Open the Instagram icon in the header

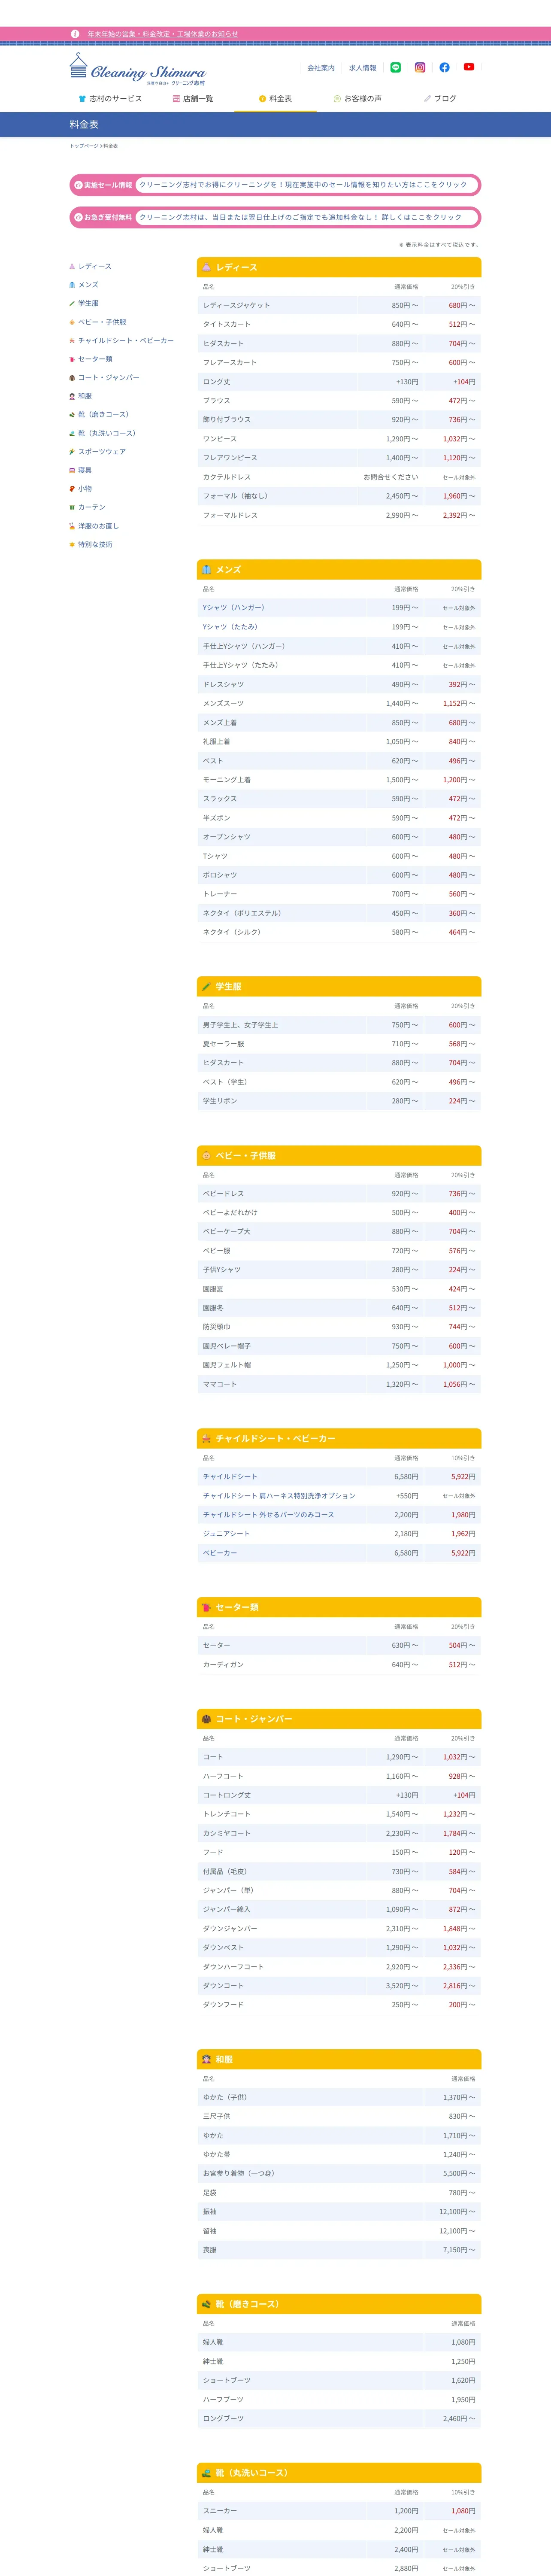tap(420, 67)
